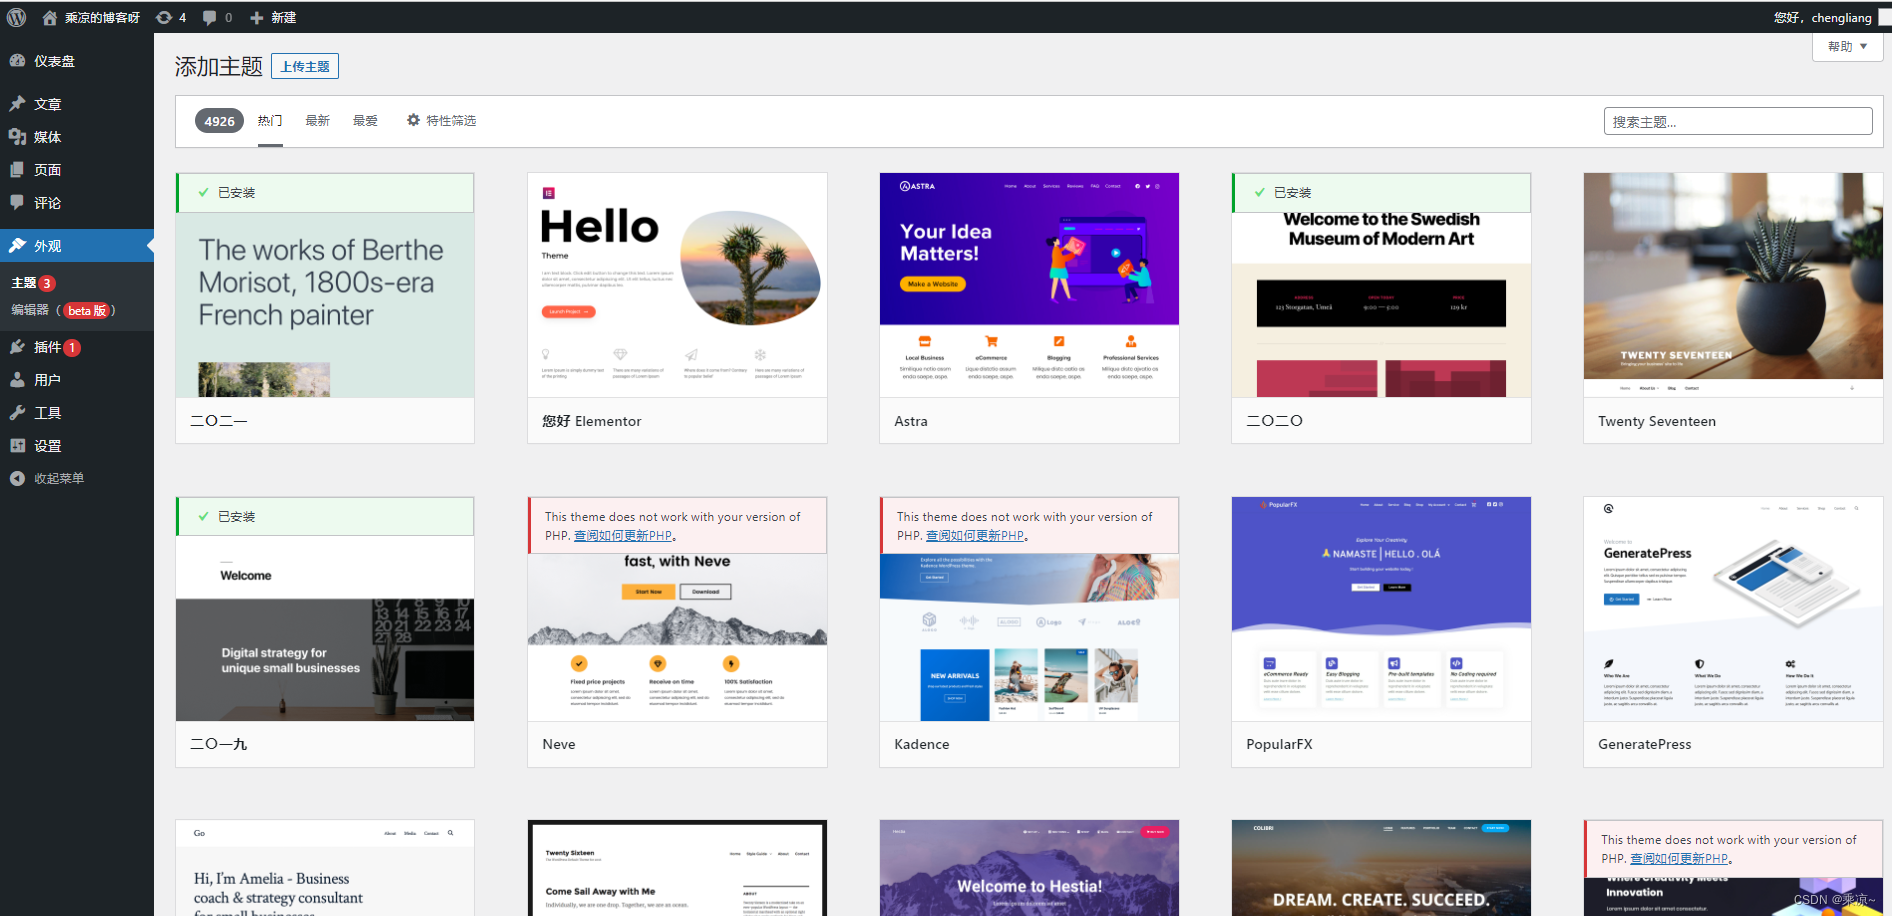Switch to the 最新 tab
The width and height of the screenshot is (1892, 916).
click(x=318, y=121)
